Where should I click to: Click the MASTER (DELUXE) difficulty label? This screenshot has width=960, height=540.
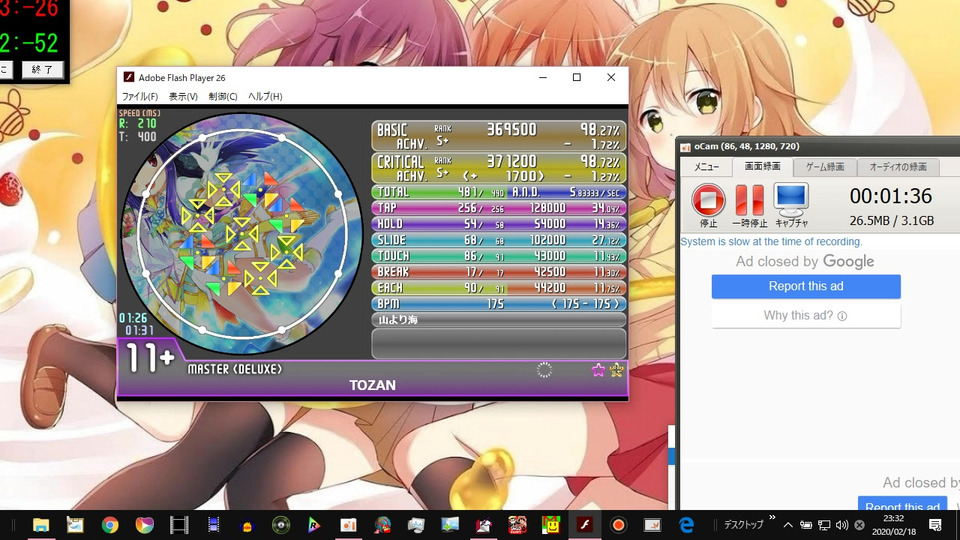click(234, 369)
